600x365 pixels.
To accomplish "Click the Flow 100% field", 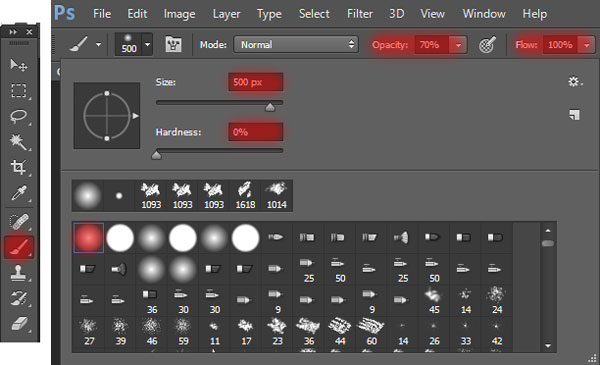I will [561, 45].
